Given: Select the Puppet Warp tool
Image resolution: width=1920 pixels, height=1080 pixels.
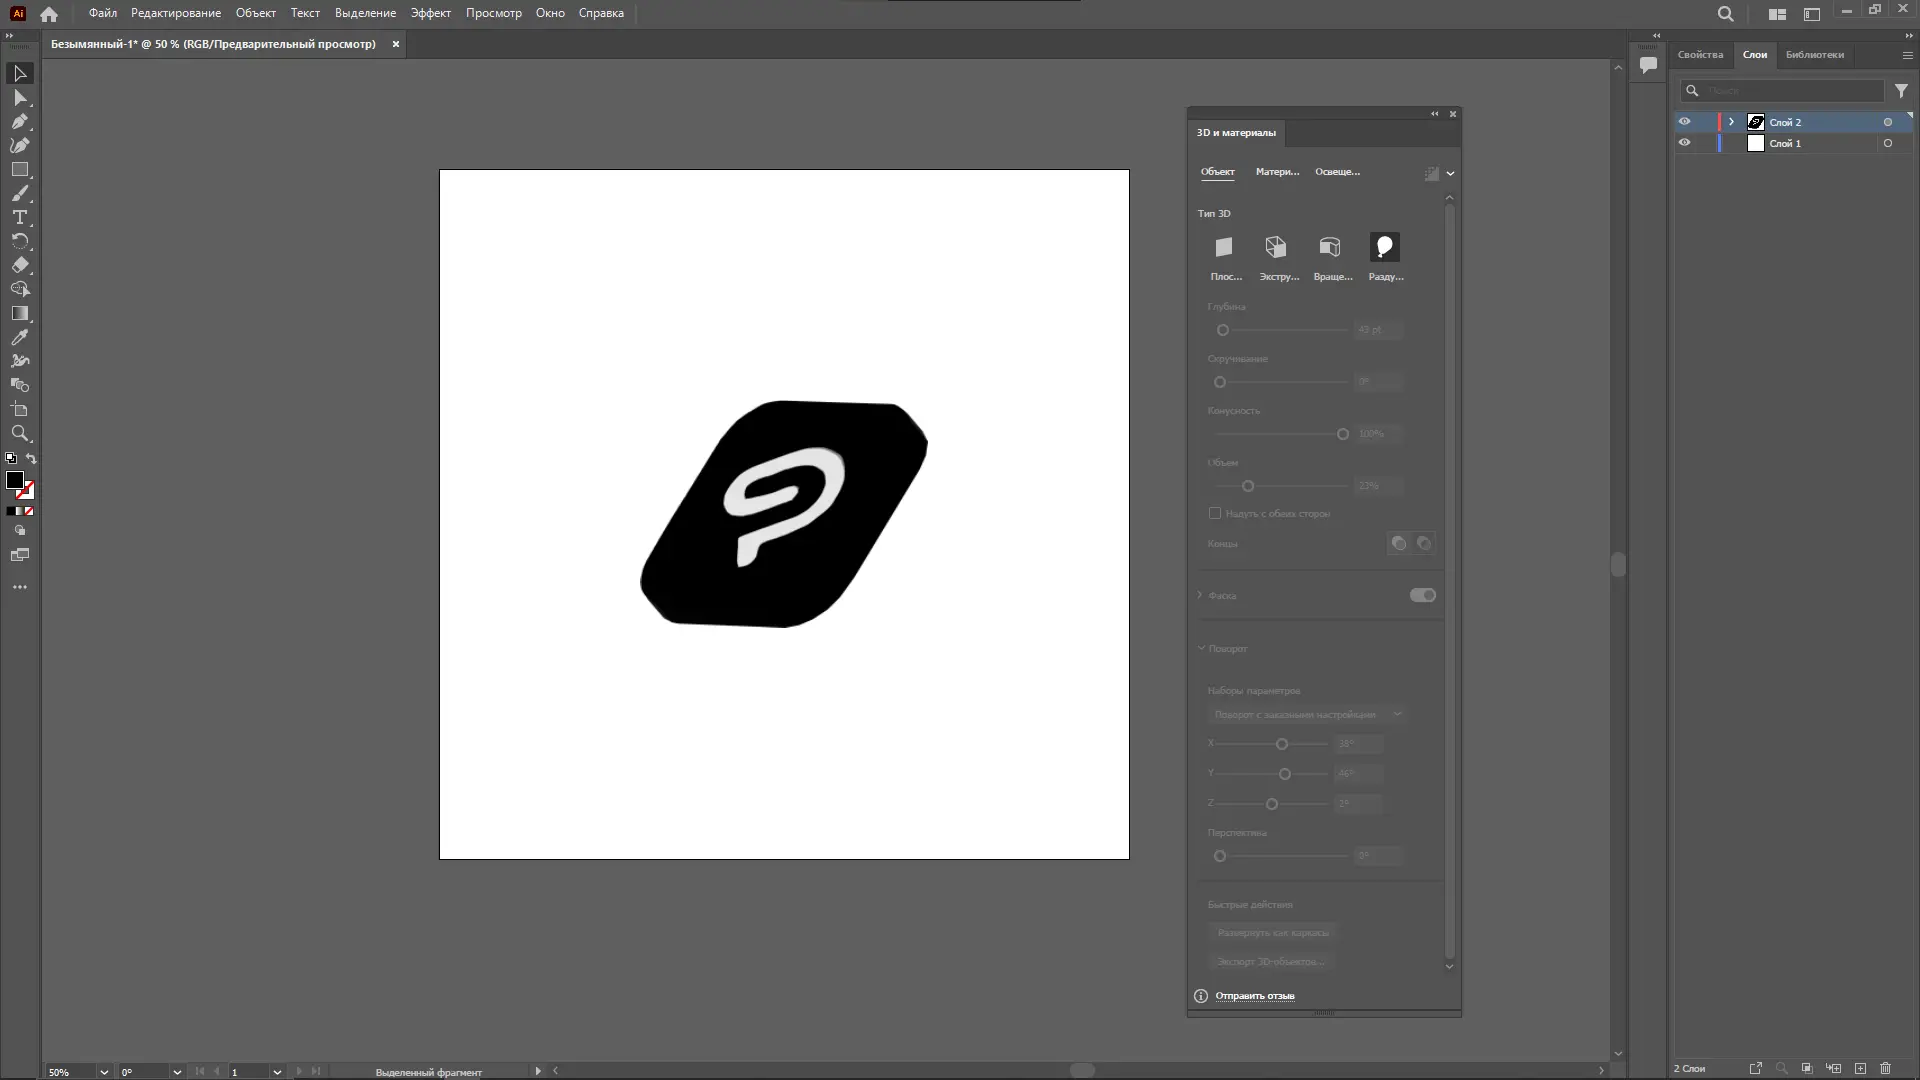Looking at the screenshot, I should coord(19,362).
